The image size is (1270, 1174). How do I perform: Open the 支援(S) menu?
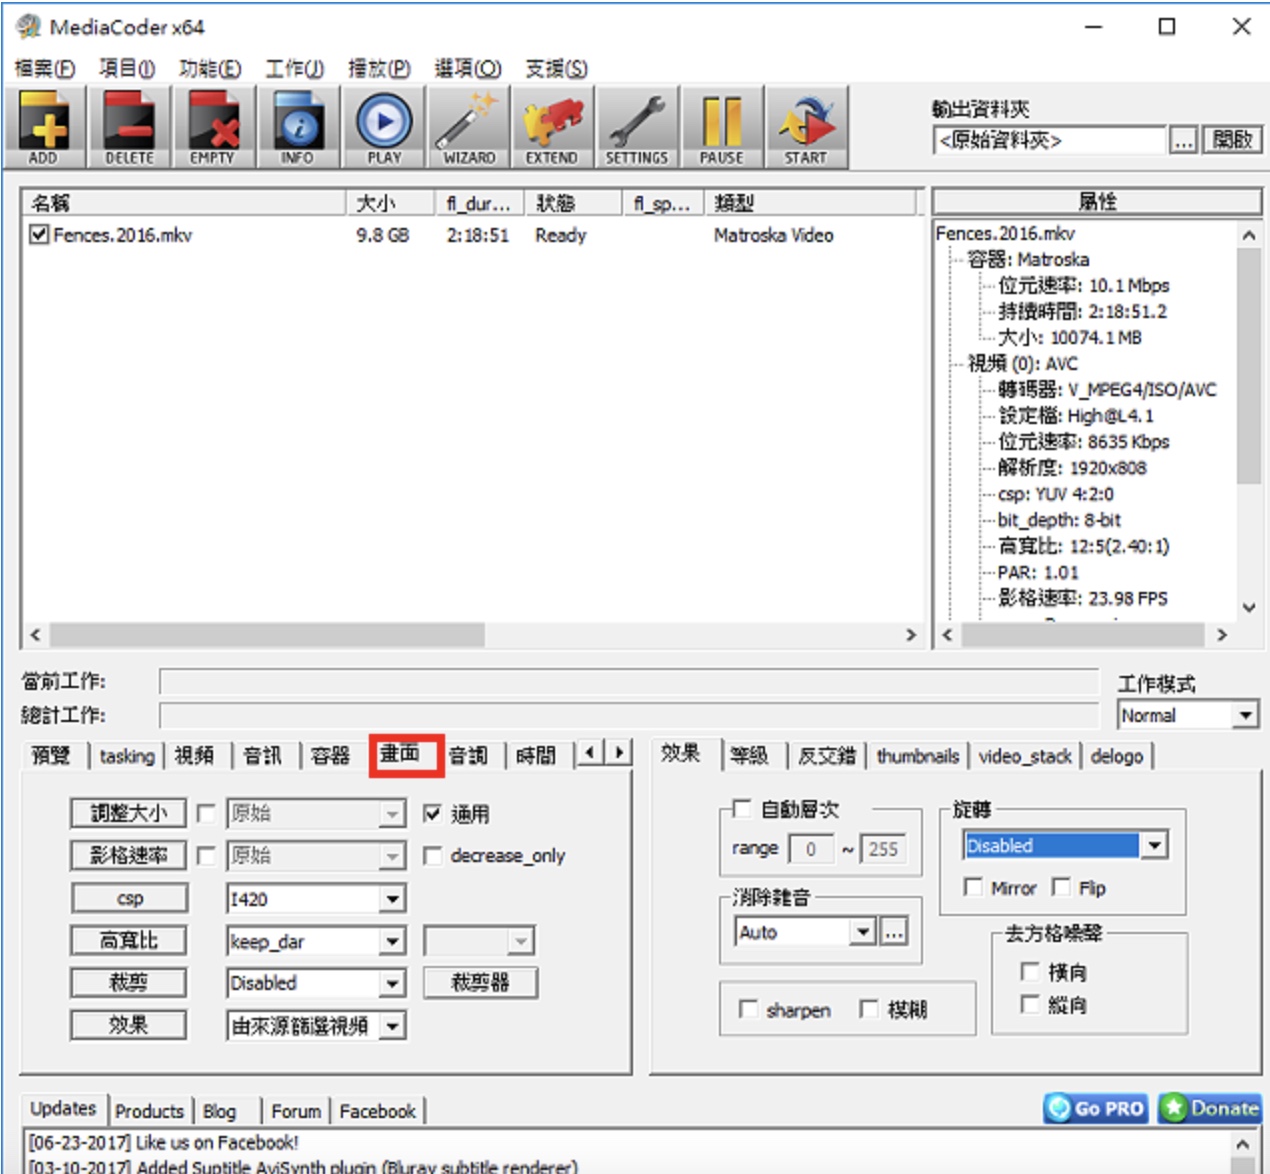click(556, 68)
